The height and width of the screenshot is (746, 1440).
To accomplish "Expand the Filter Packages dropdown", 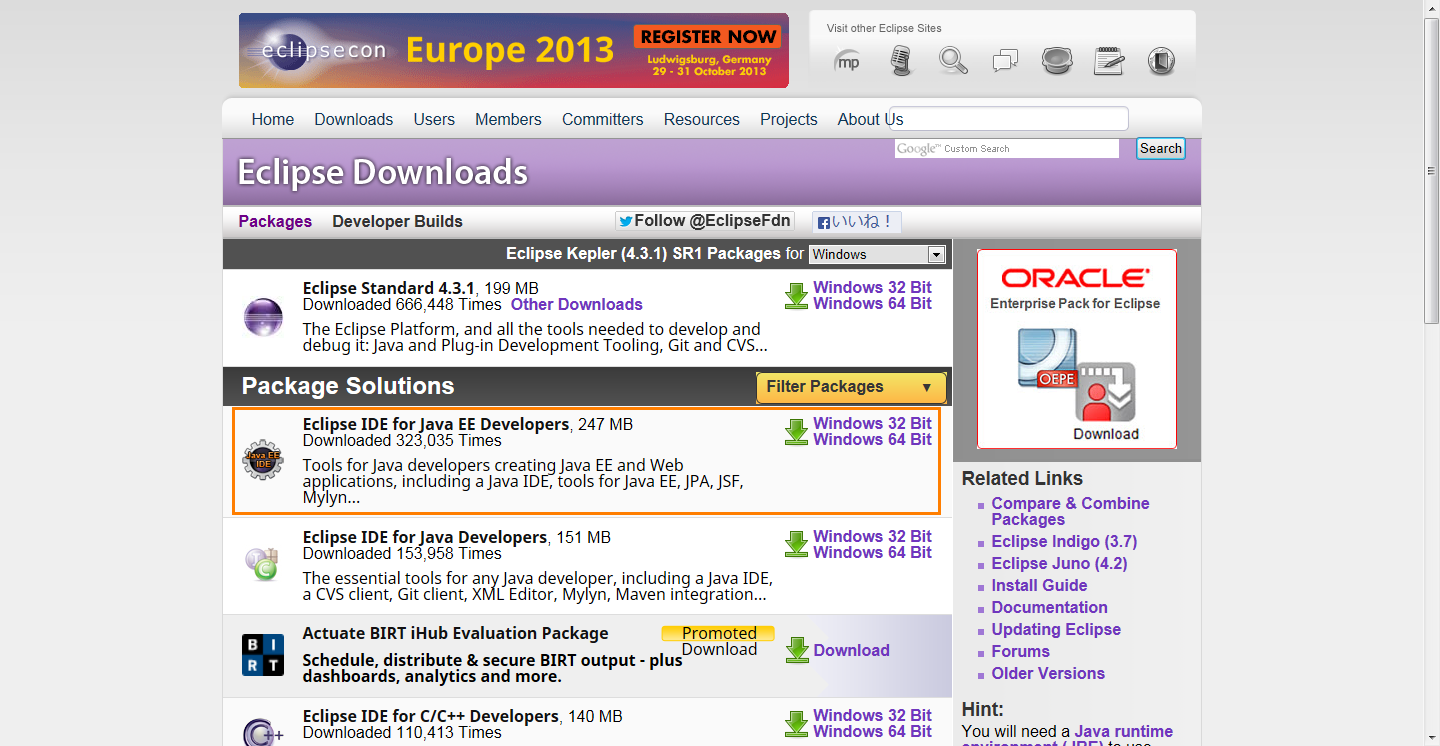I will click(x=851, y=387).
